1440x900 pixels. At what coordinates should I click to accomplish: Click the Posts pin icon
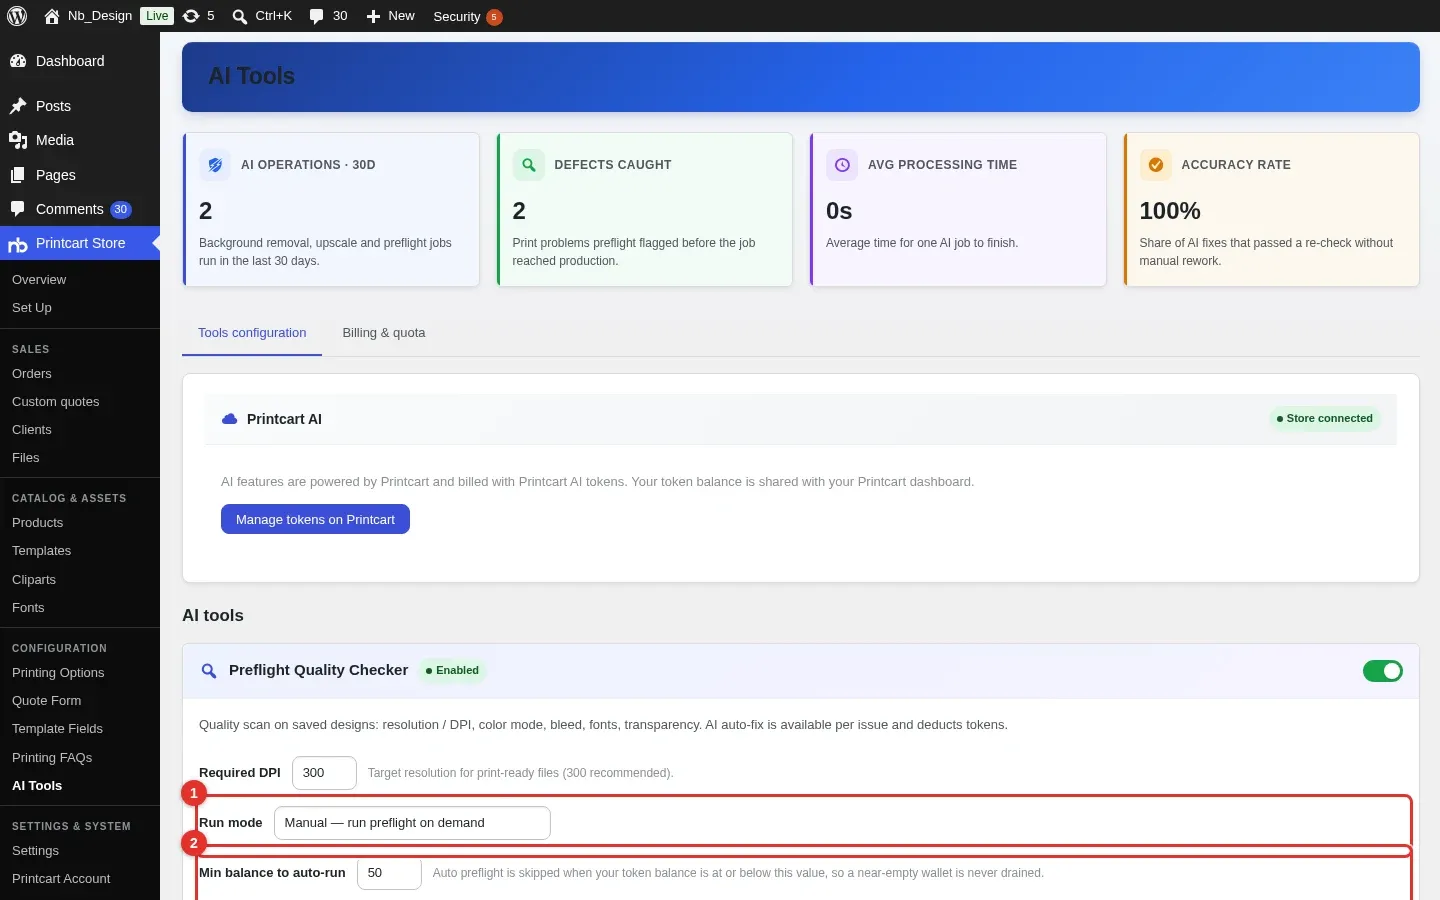(18, 106)
